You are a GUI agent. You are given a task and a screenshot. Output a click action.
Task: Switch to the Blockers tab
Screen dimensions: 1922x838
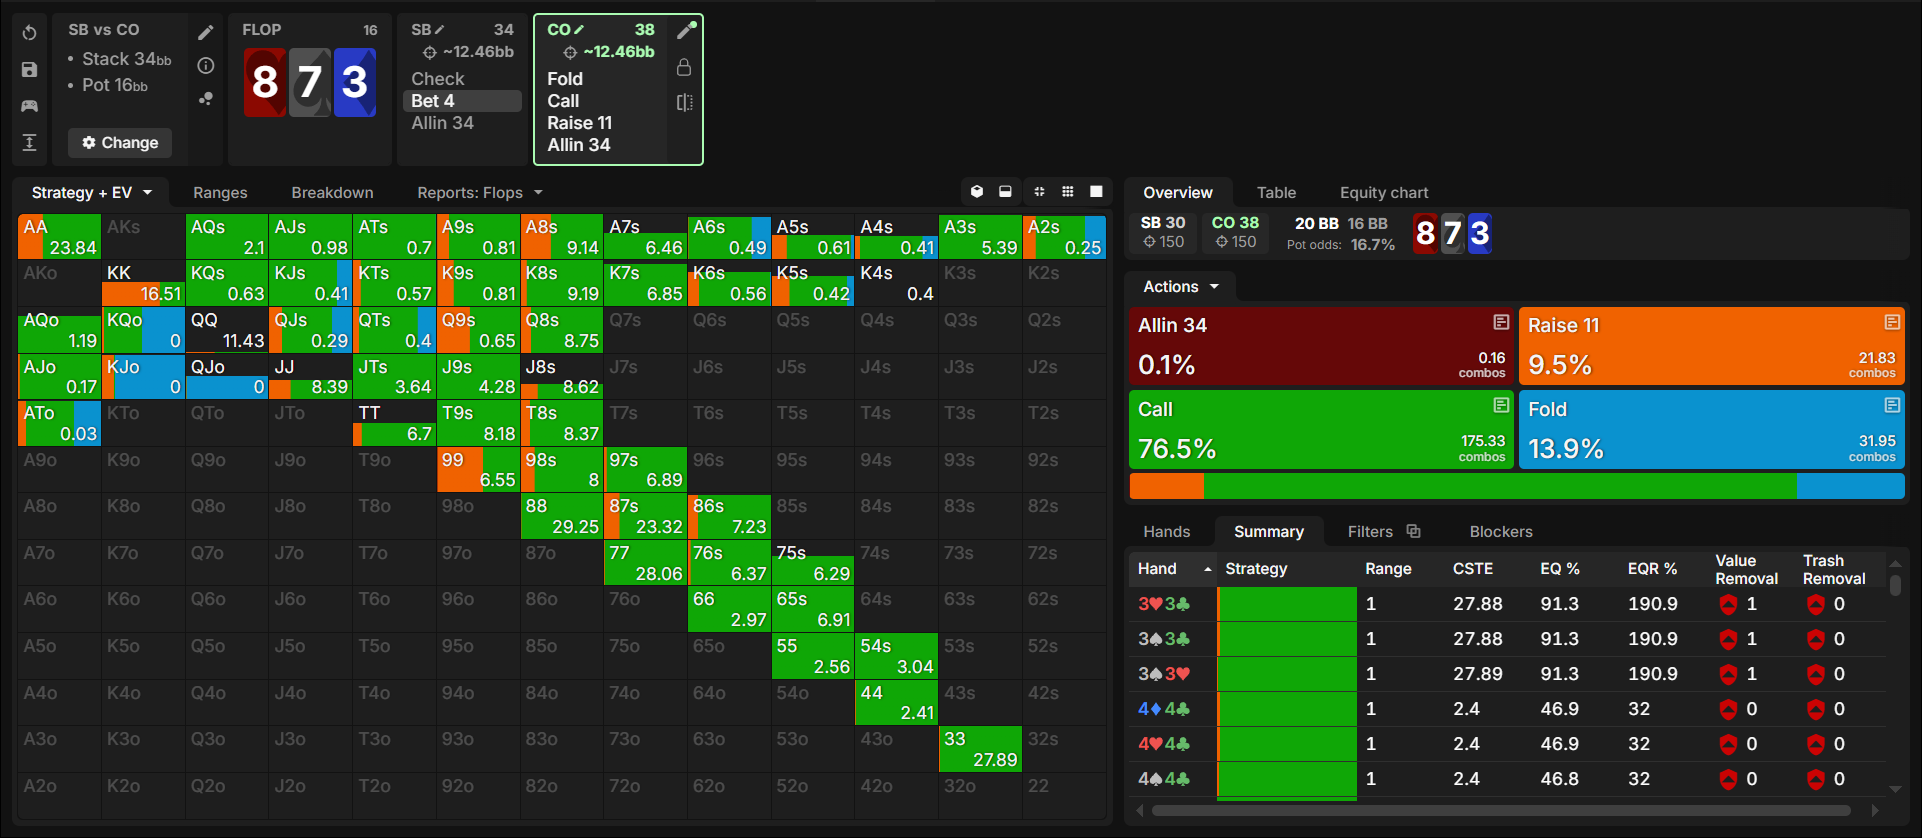(1501, 531)
